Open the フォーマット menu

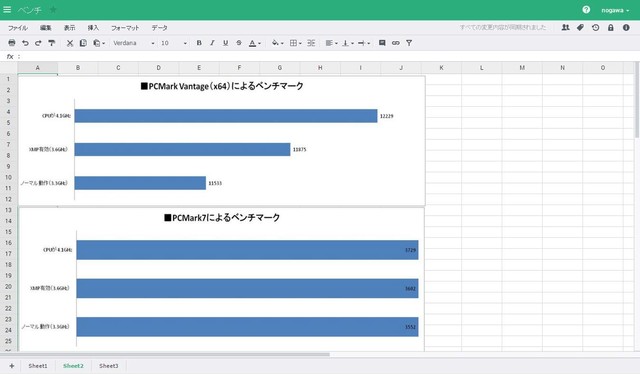(125, 28)
